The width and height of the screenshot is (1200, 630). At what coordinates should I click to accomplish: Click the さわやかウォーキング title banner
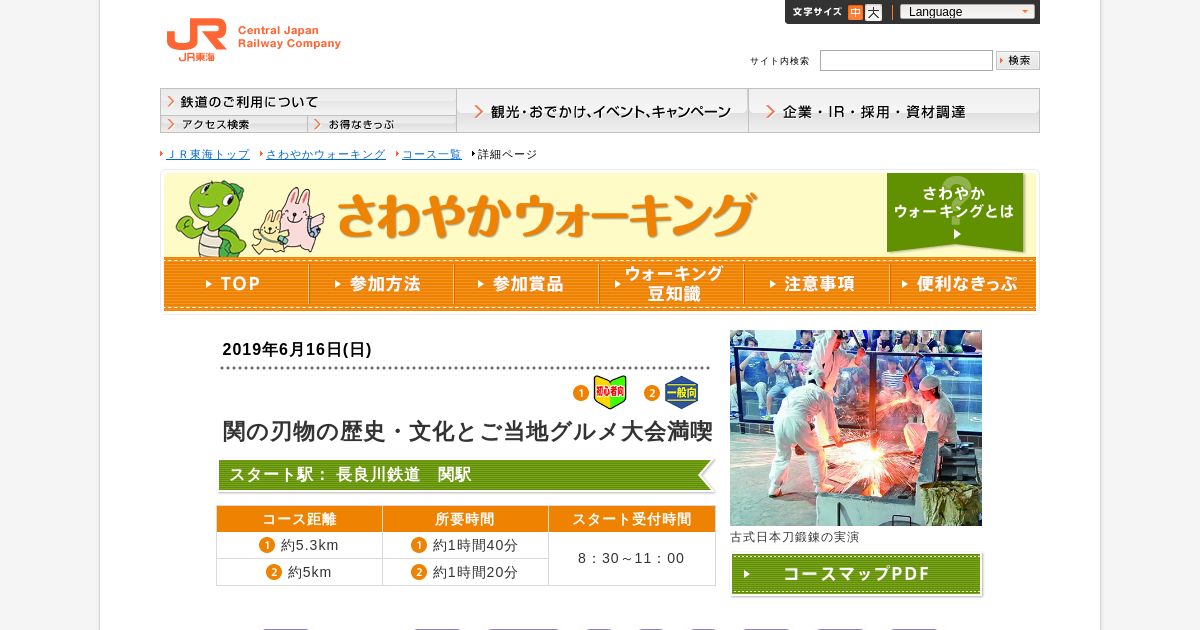(545, 214)
